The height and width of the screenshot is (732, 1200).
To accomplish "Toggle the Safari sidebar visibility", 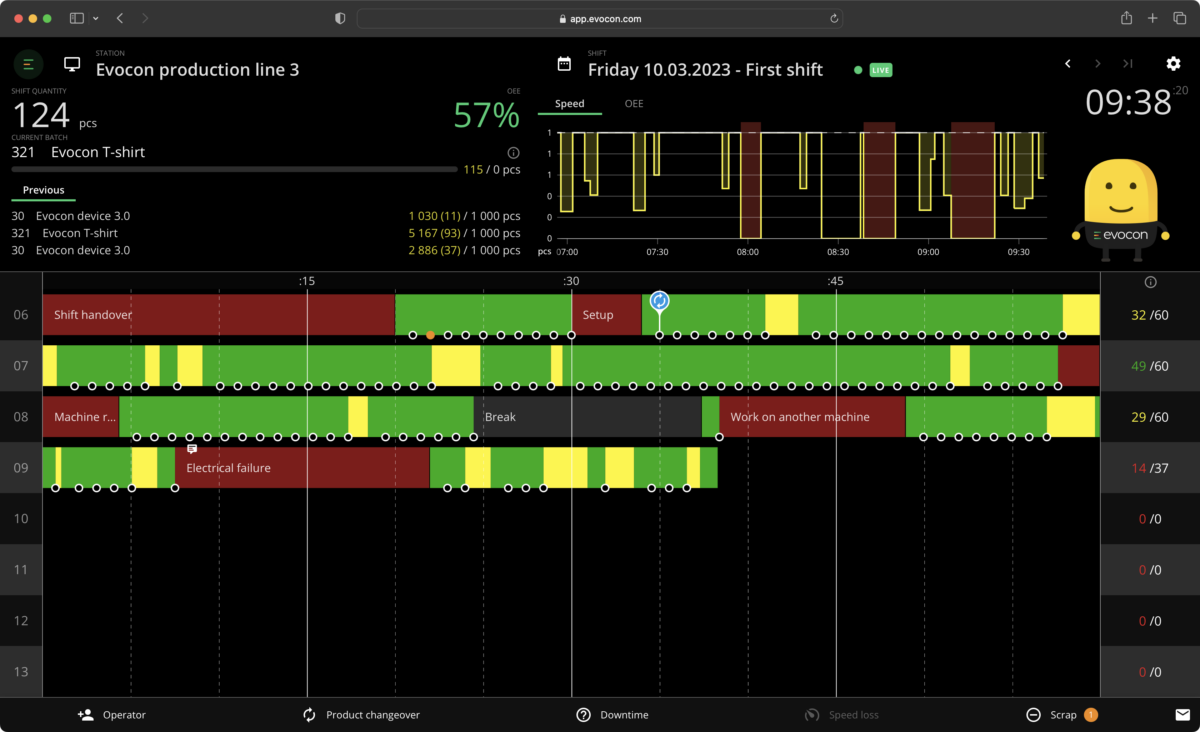I will [75, 17].
